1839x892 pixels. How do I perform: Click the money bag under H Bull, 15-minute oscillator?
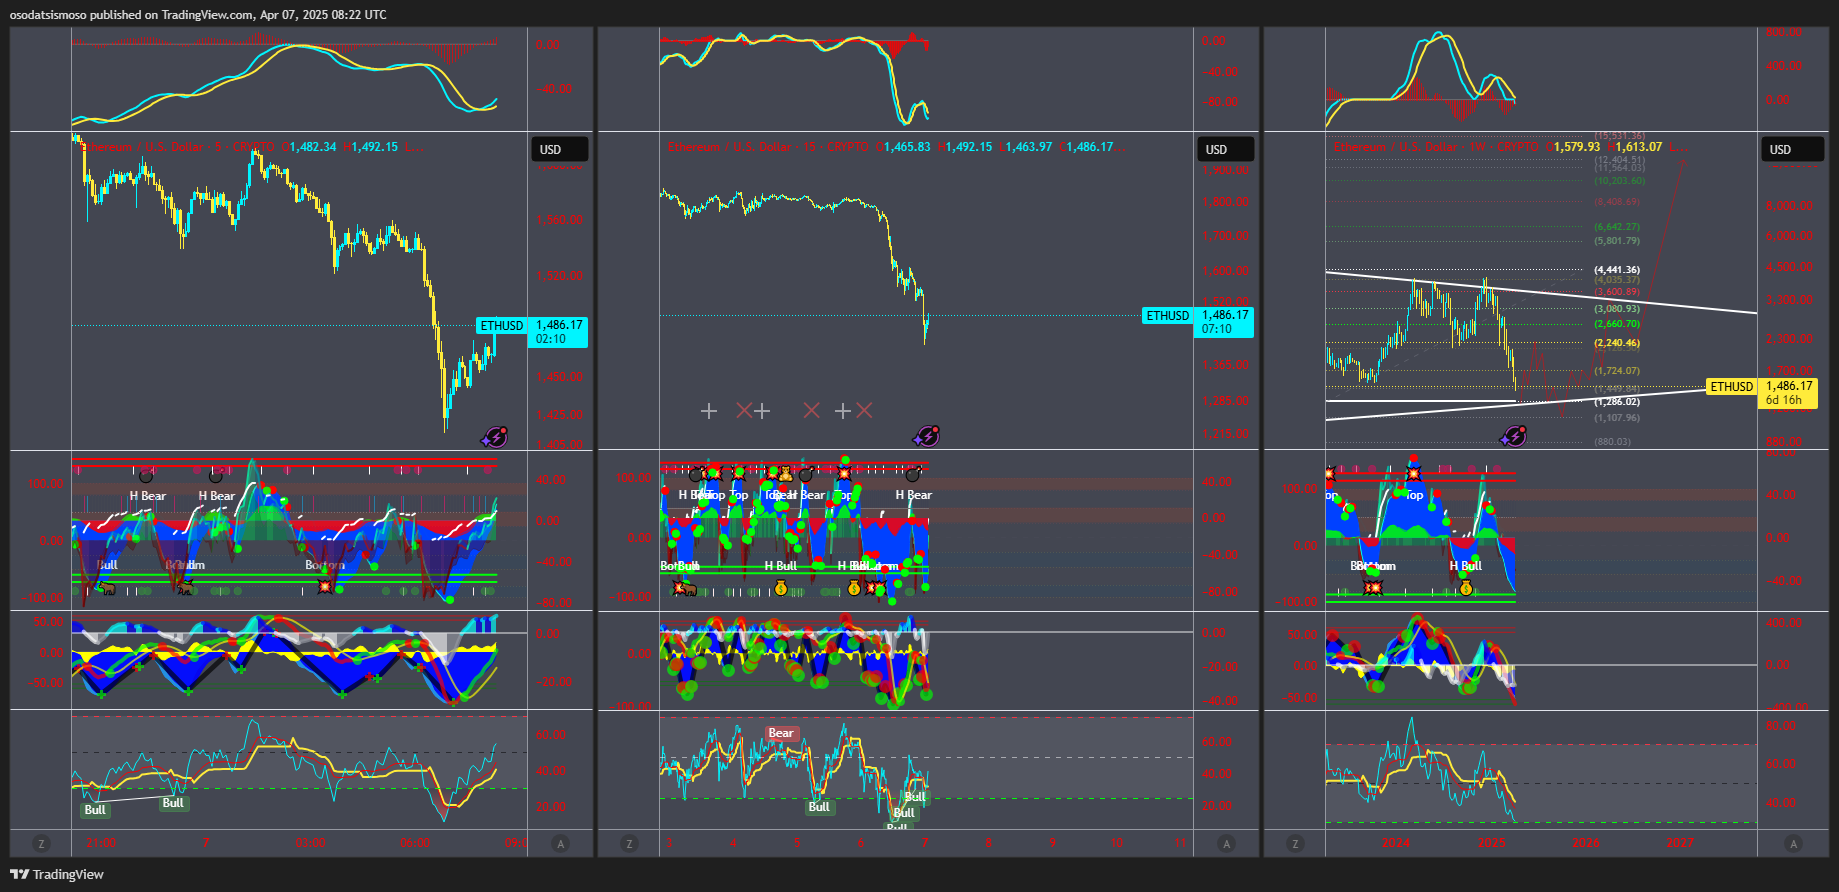(x=781, y=588)
